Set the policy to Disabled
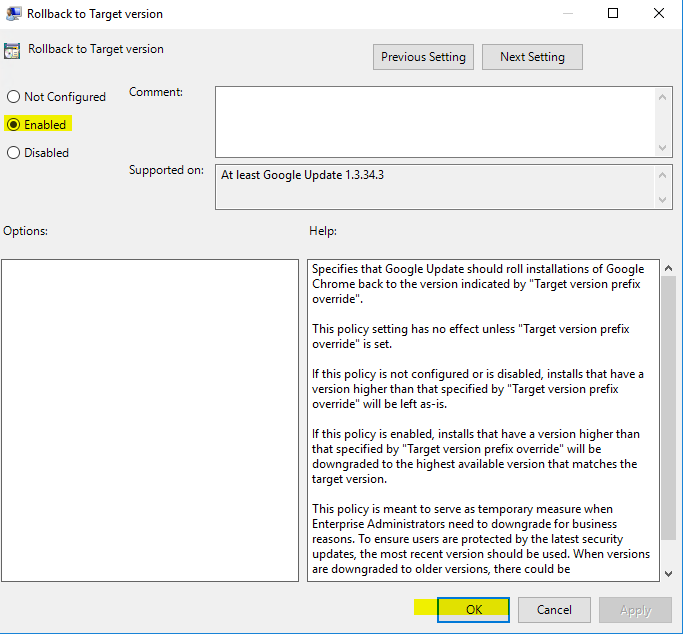The width and height of the screenshot is (690, 635). pyautogui.click(x=14, y=153)
